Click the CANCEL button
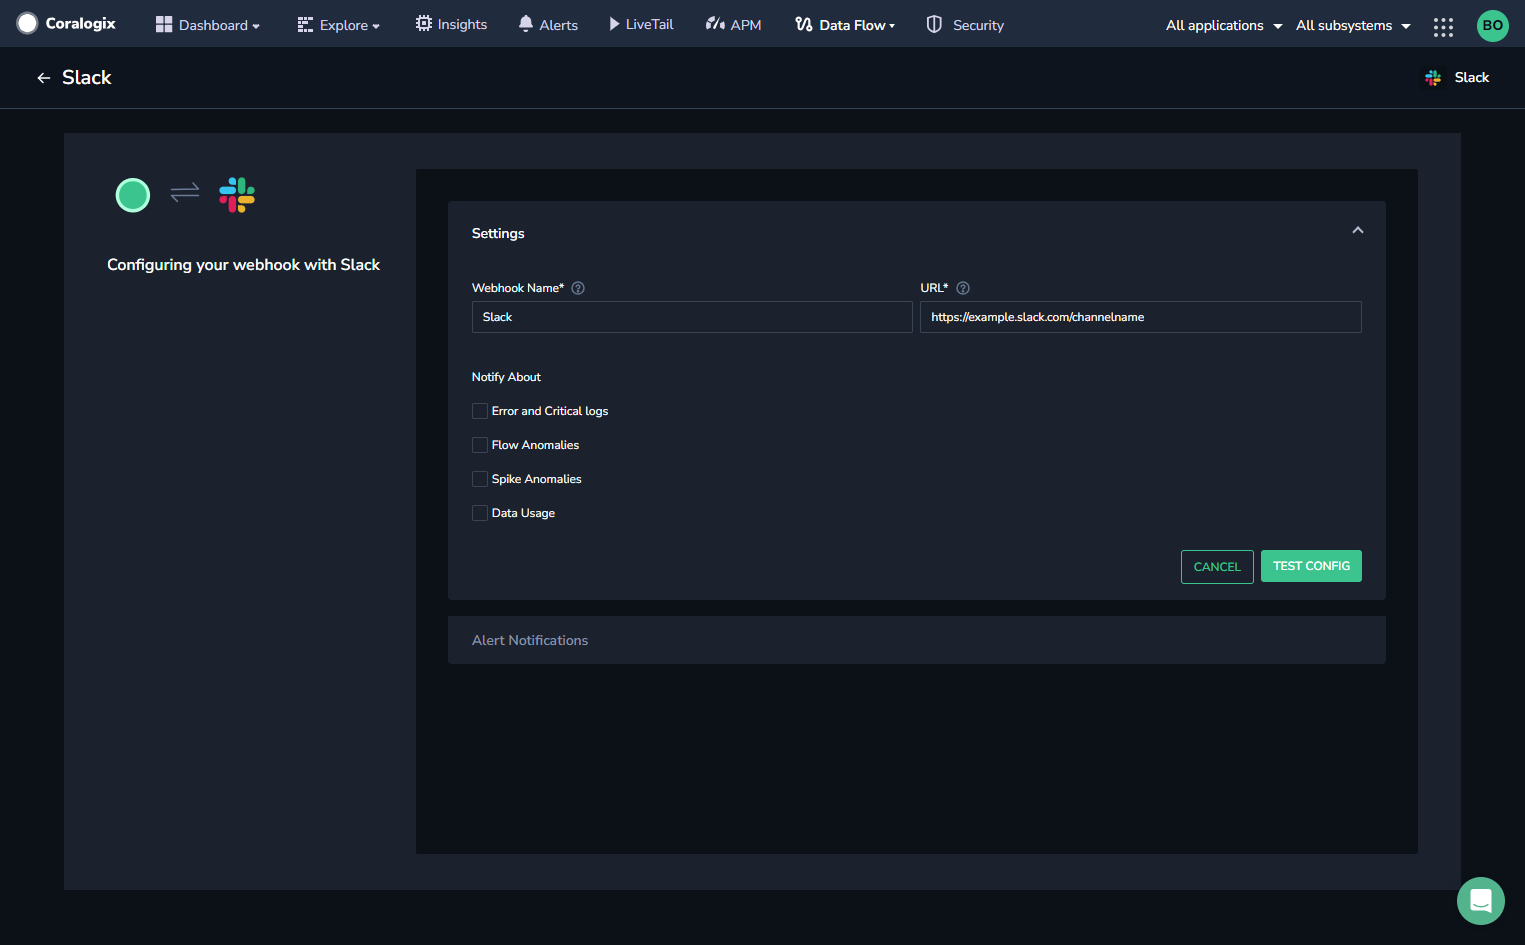This screenshot has height=945, width=1525. coord(1217,567)
